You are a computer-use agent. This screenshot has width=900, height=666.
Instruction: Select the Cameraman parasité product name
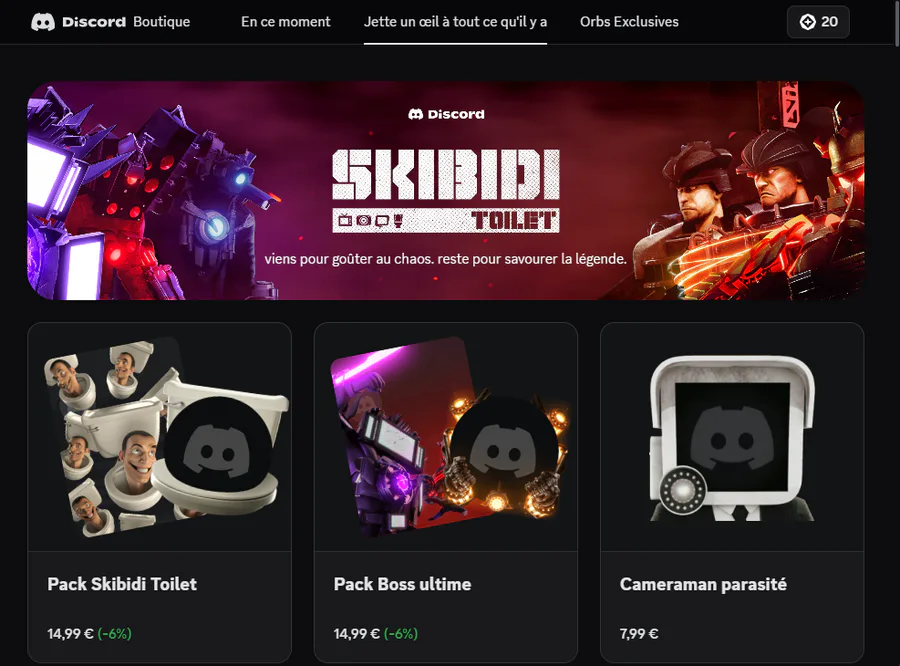click(703, 584)
